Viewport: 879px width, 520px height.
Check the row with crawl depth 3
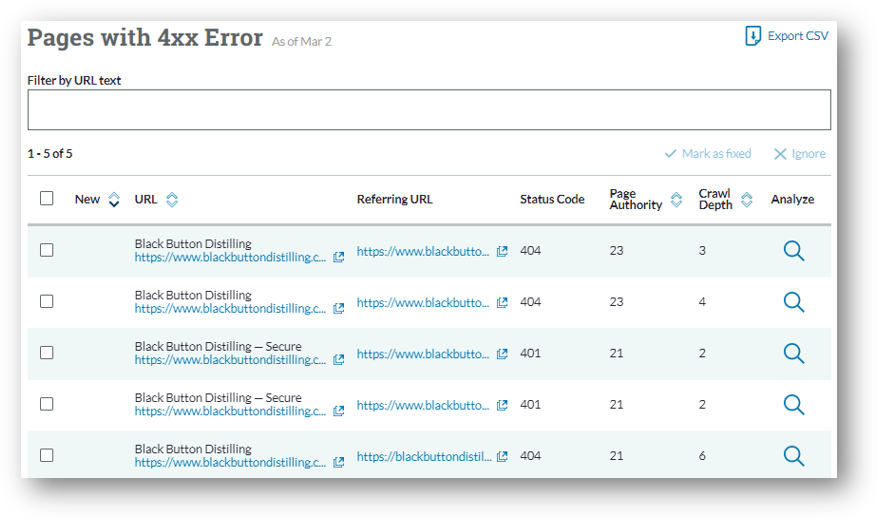[47, 250]
